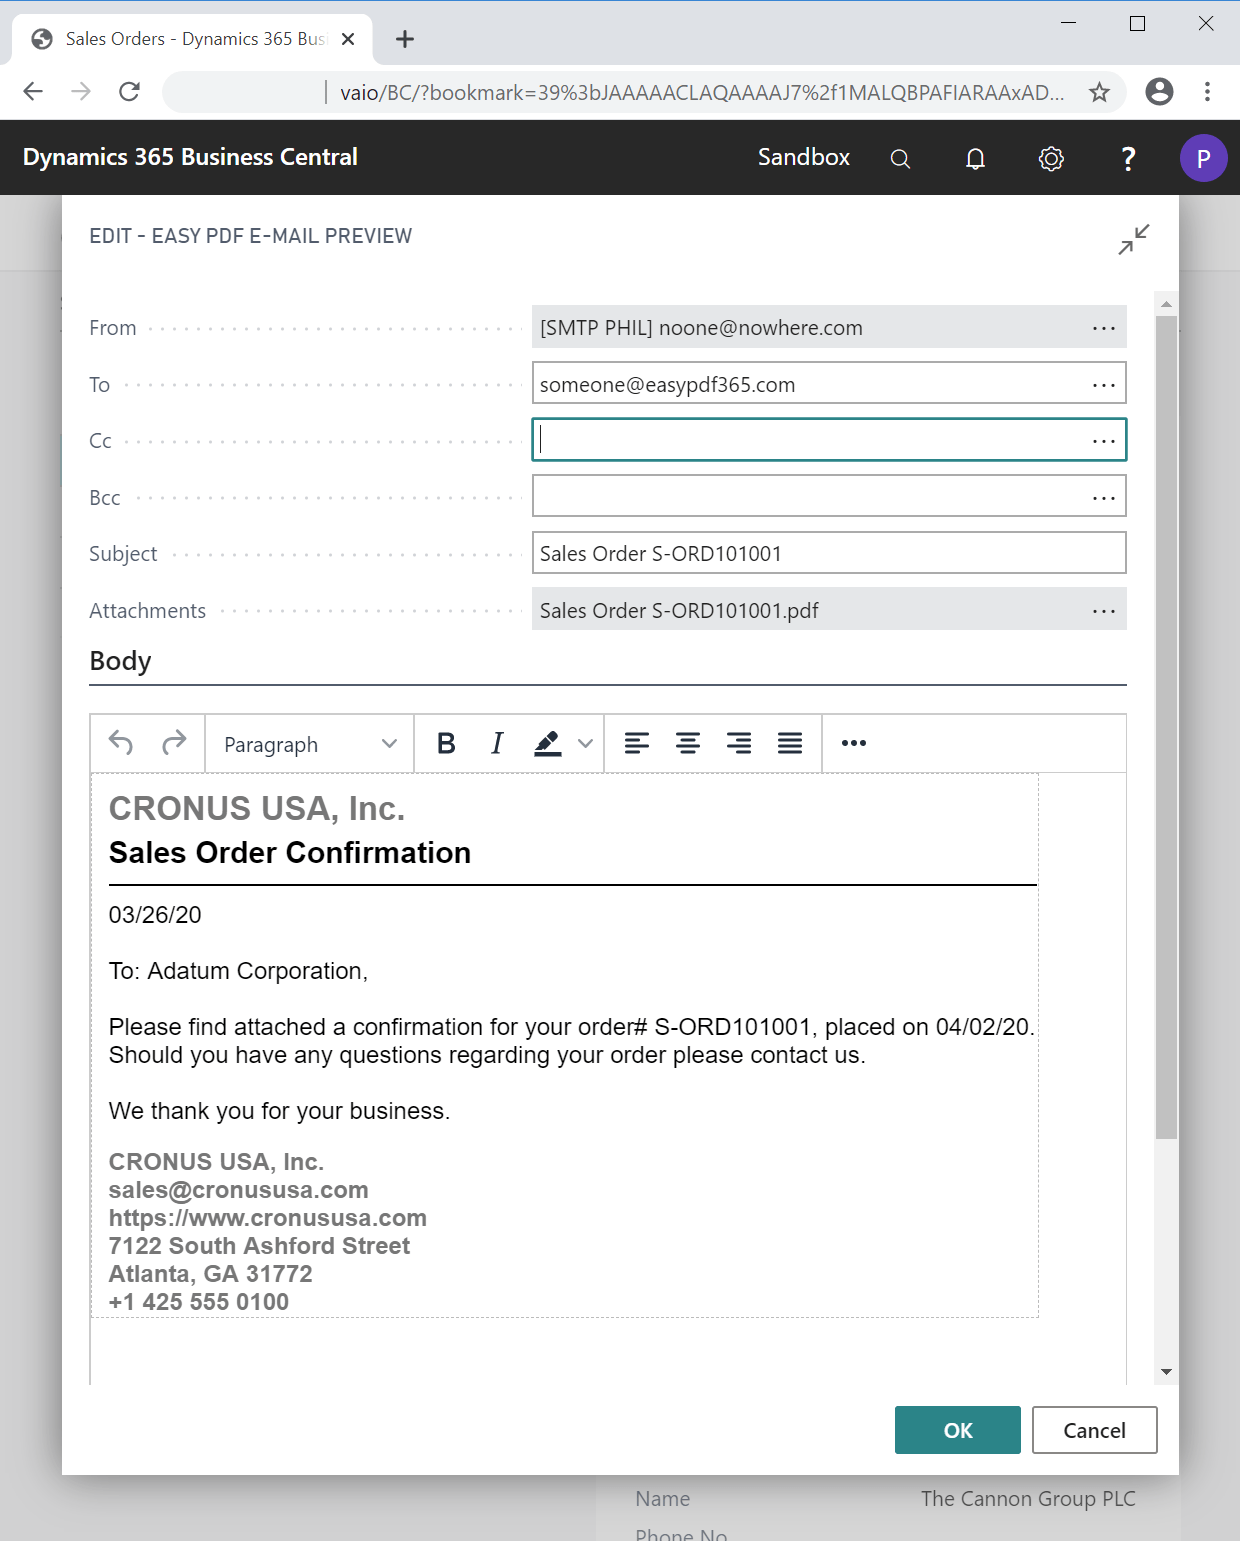
Task: Open the notifications bell
Action: (x=975, y=158)
